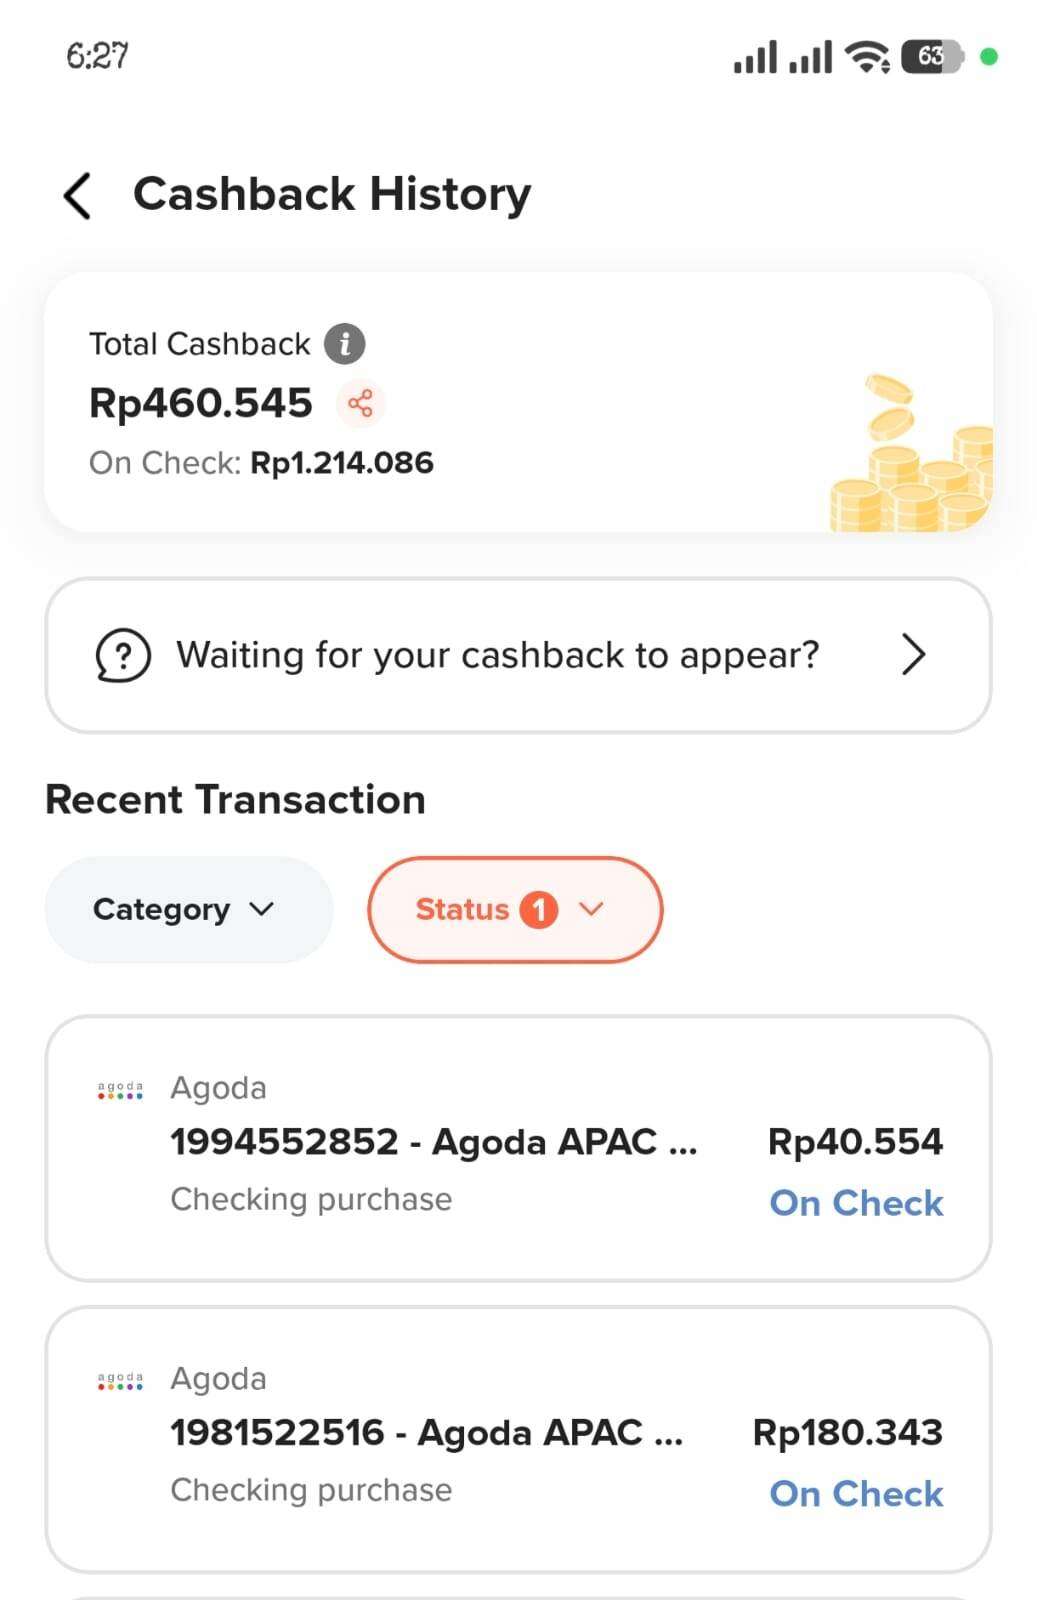Tap On Check status for Rp40.554

click(x=856, y=1203)
